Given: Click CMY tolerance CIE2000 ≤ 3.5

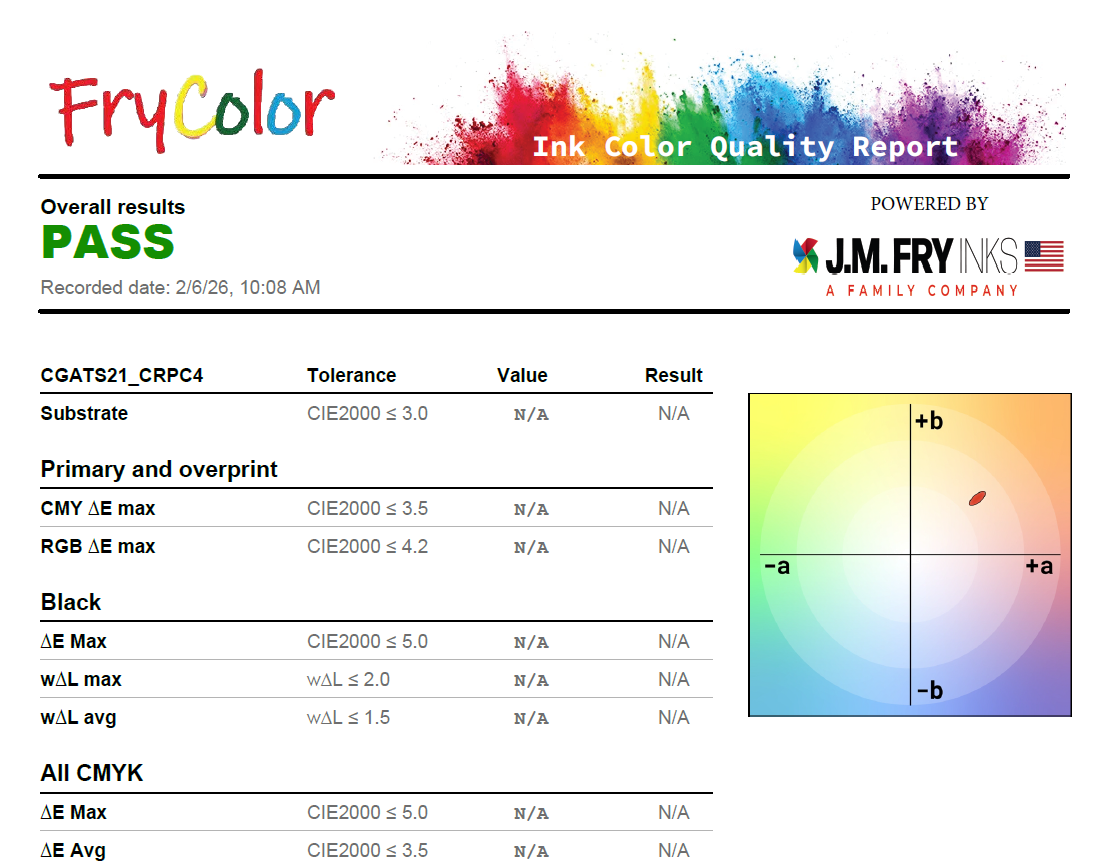Looking at the screenshot, I should click(367, 509).
